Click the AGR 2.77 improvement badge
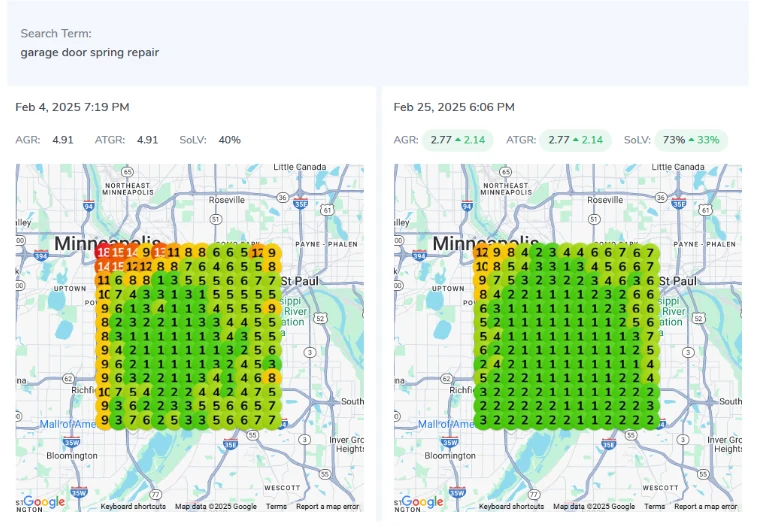Screen dimensions: 757x525 (x=457, y=140)
